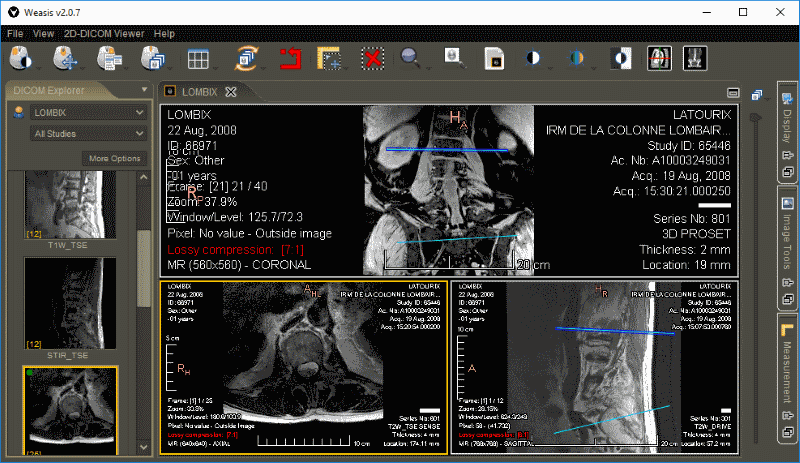Select the STIR_TSE series thumbnail
The height and width of the screenshot is (463, 800).
(70, 303)
